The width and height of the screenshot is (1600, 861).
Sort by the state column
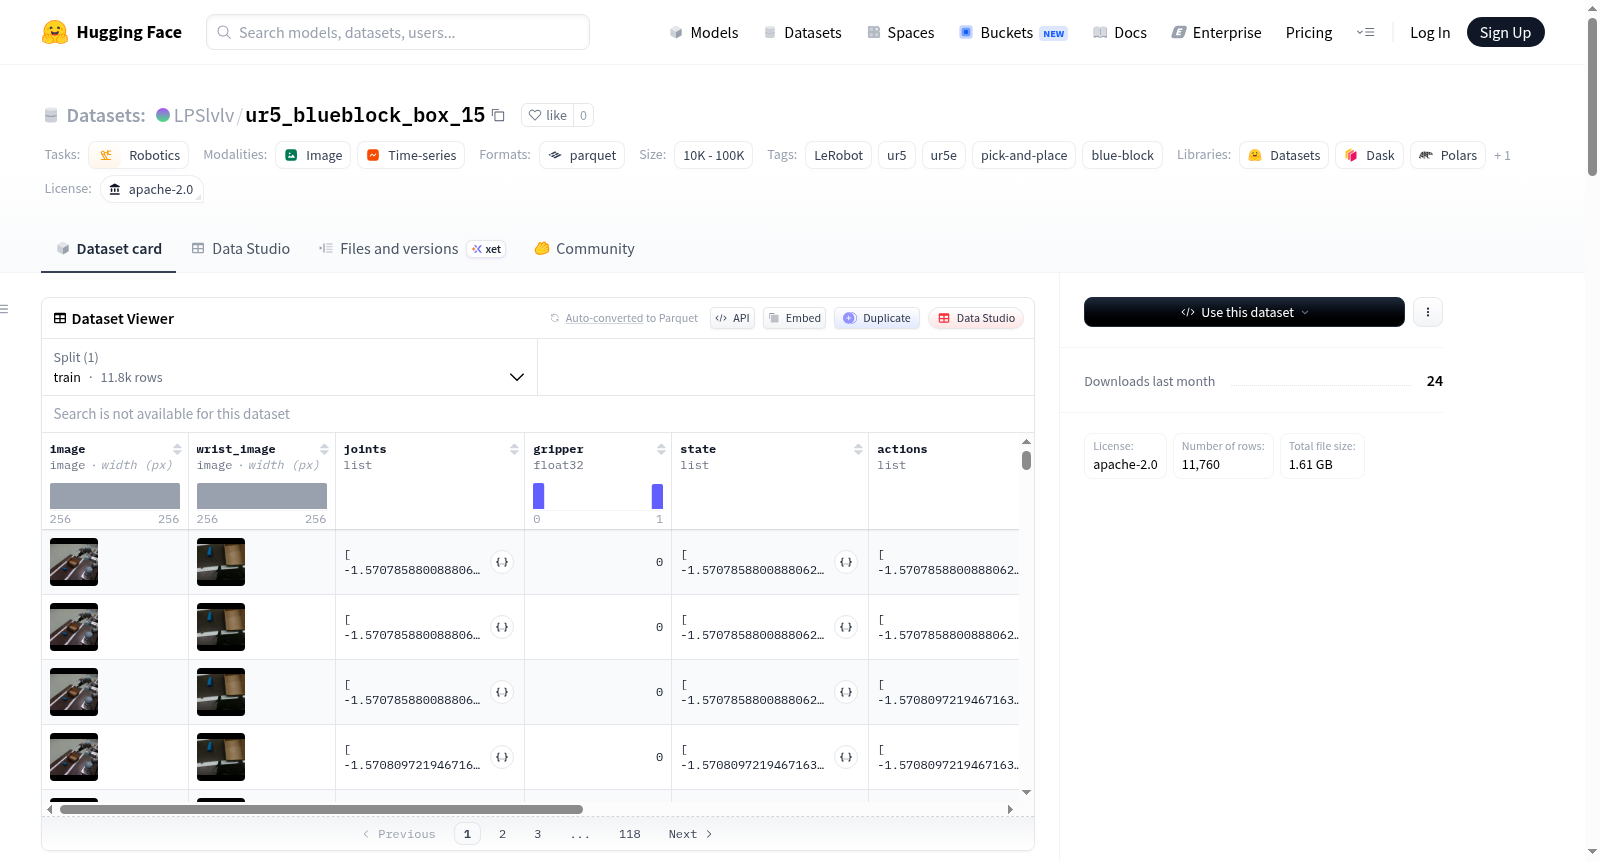[858, 449]
